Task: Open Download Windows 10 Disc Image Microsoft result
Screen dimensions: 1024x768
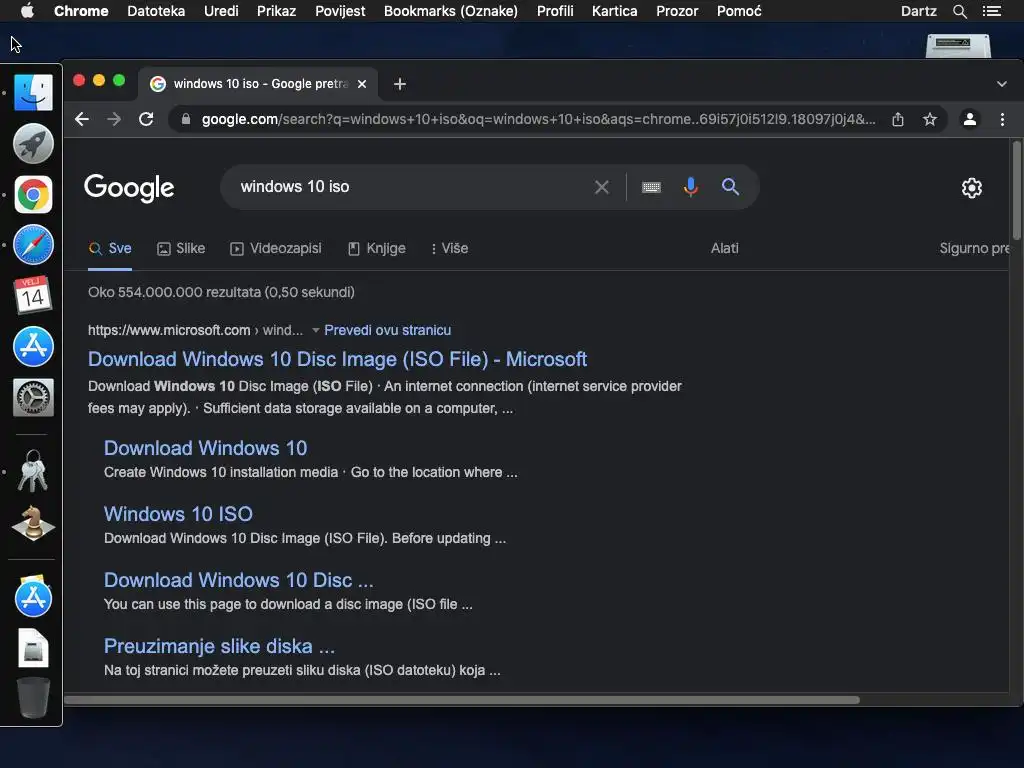Action: click(337, 359)
